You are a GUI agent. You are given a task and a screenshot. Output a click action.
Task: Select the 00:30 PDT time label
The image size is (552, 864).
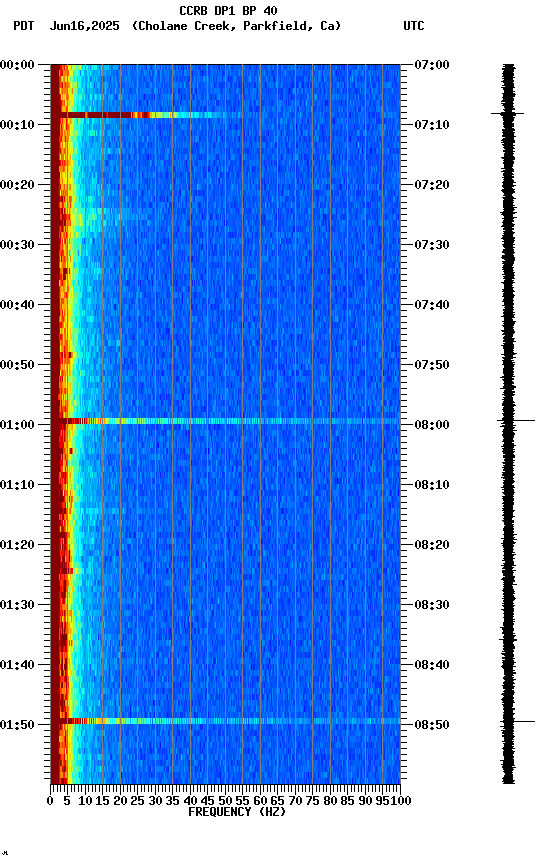pos(17,245)
